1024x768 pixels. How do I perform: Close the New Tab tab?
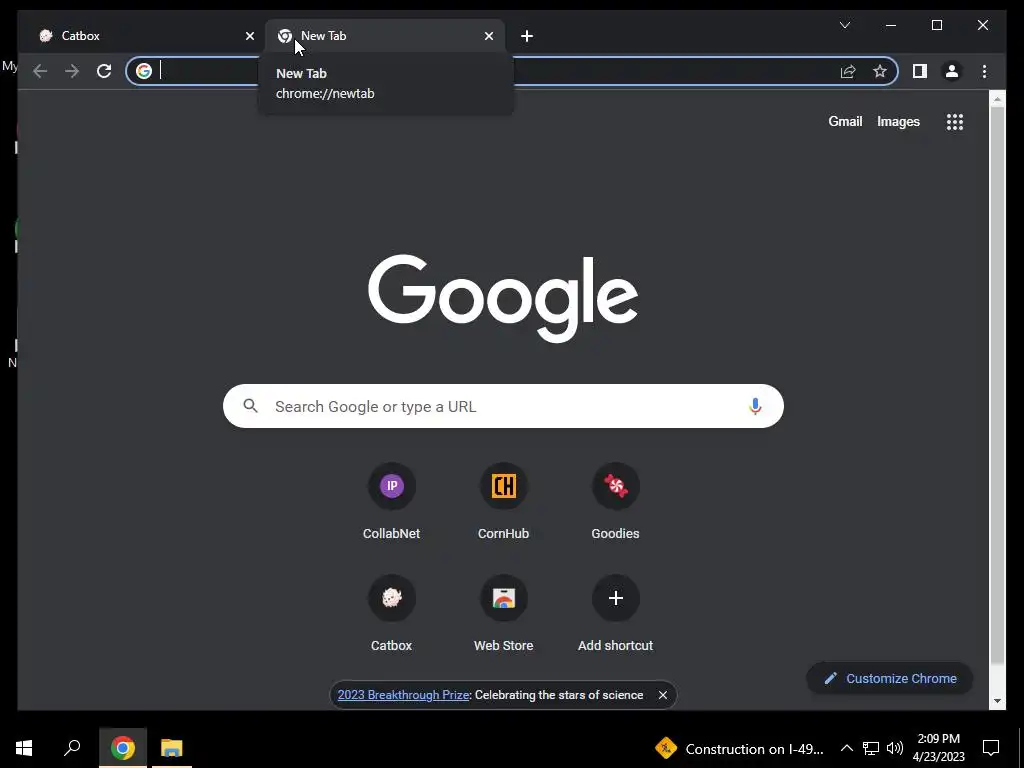point(488,36)
